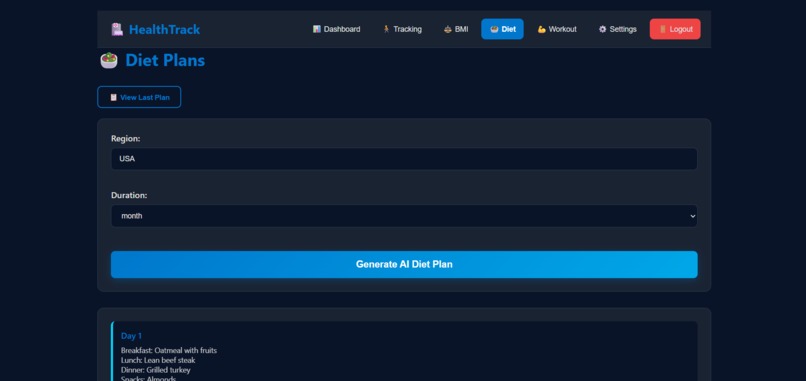This screenshot has width=806, height=381.
Task: Click the View Last Plan button
Action: (x=139, y=97)
